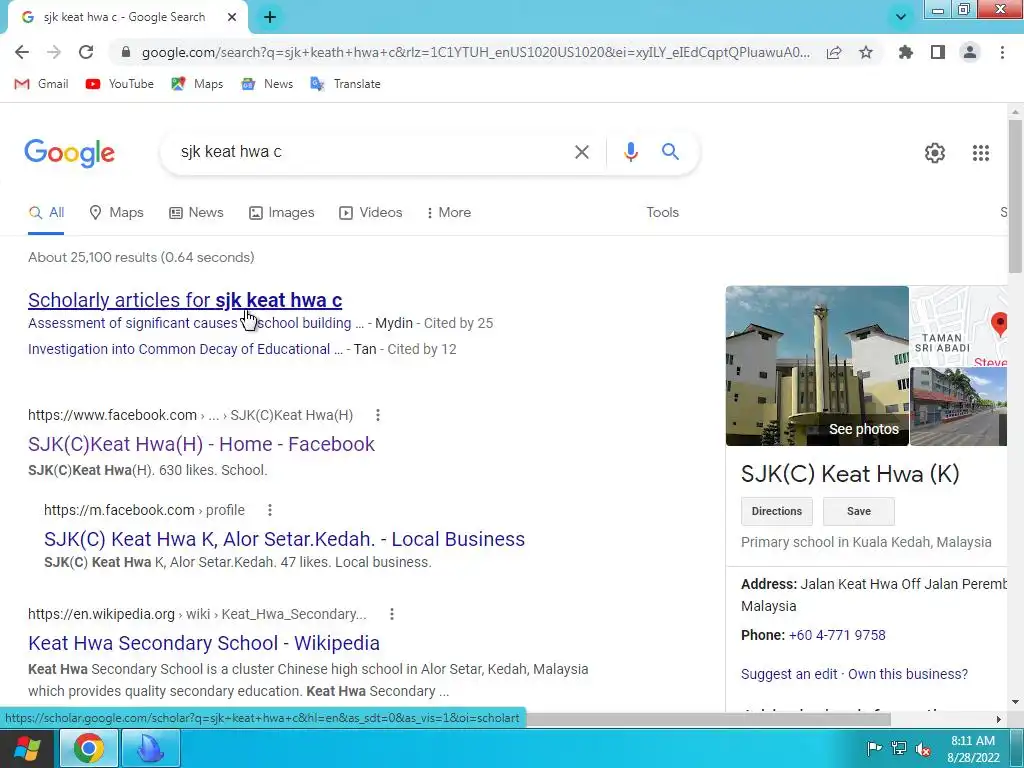This screenshot has width=1024, height=768.
Task: Share this page via share icon
Action: [x=834, y=52]
